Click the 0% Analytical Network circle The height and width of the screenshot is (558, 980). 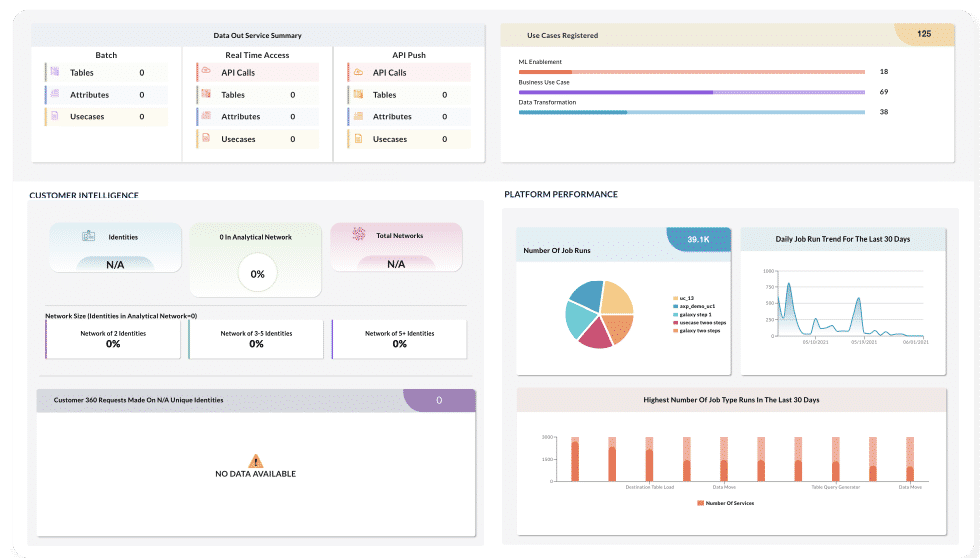point(257,273)
